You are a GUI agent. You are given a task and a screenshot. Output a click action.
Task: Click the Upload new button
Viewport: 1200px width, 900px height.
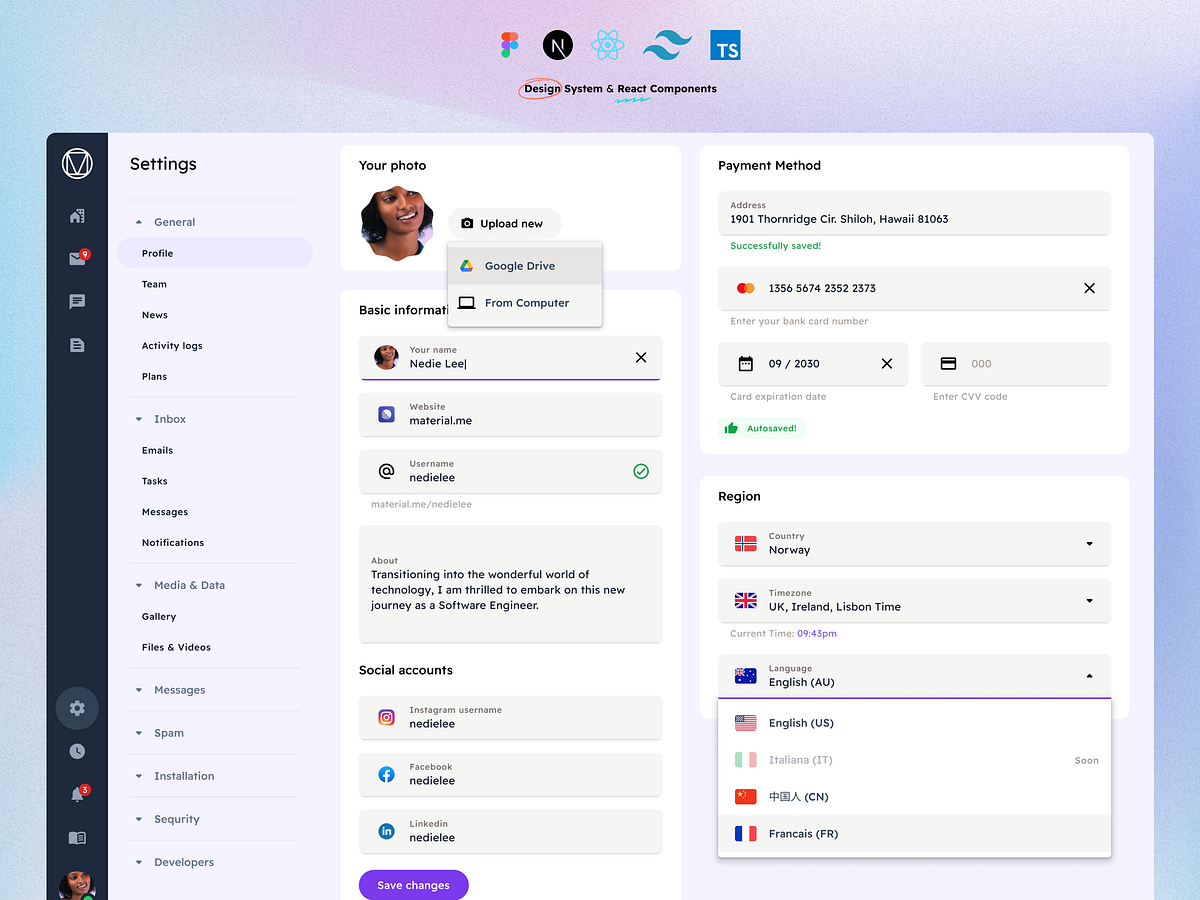coord(504,223)
